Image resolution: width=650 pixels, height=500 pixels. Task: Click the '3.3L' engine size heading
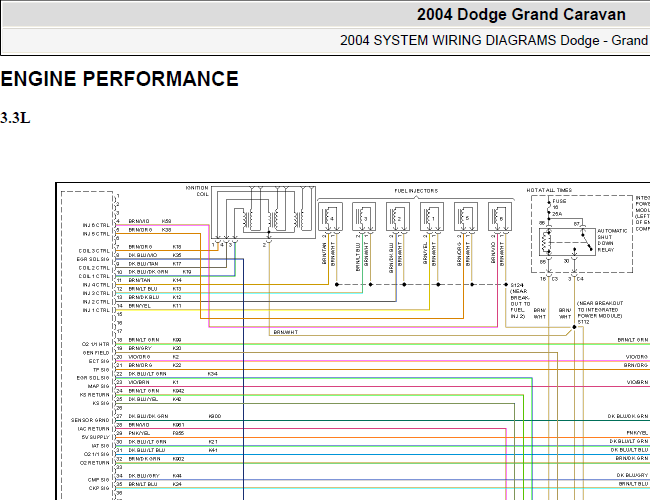(15, 118)
